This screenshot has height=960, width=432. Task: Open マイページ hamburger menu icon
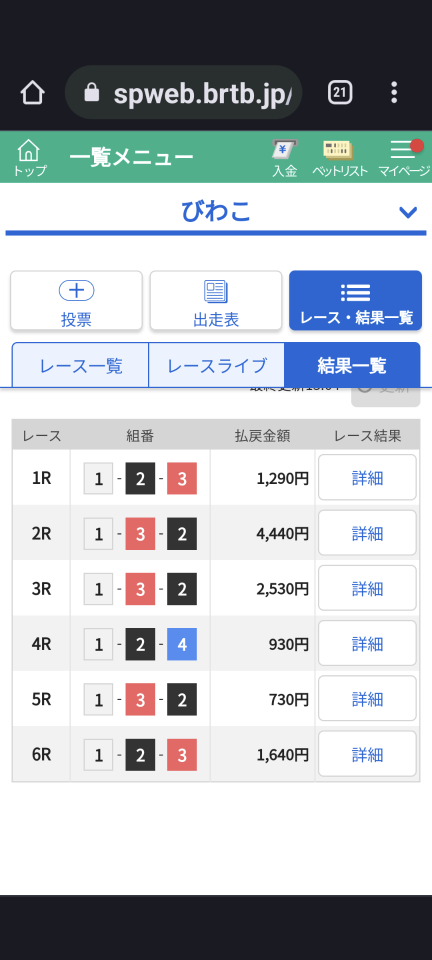404,157
